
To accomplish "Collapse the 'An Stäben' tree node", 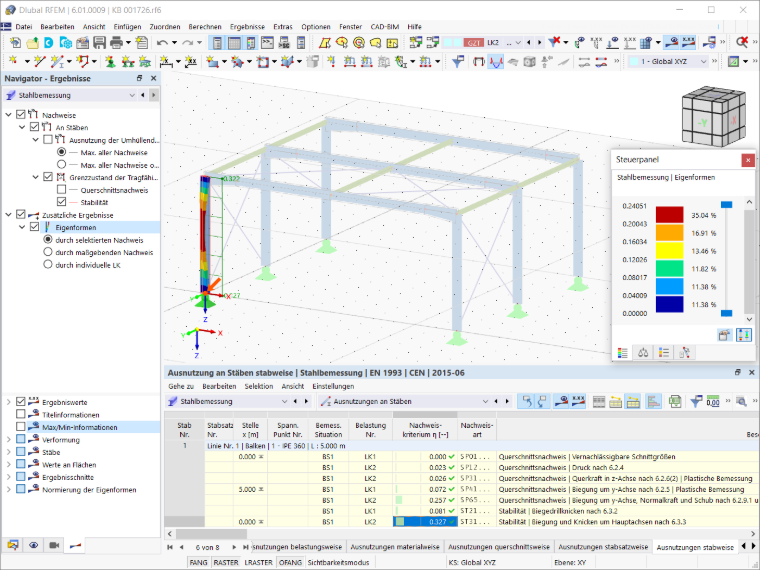I will pyautogui.click(x=22, y=127).
